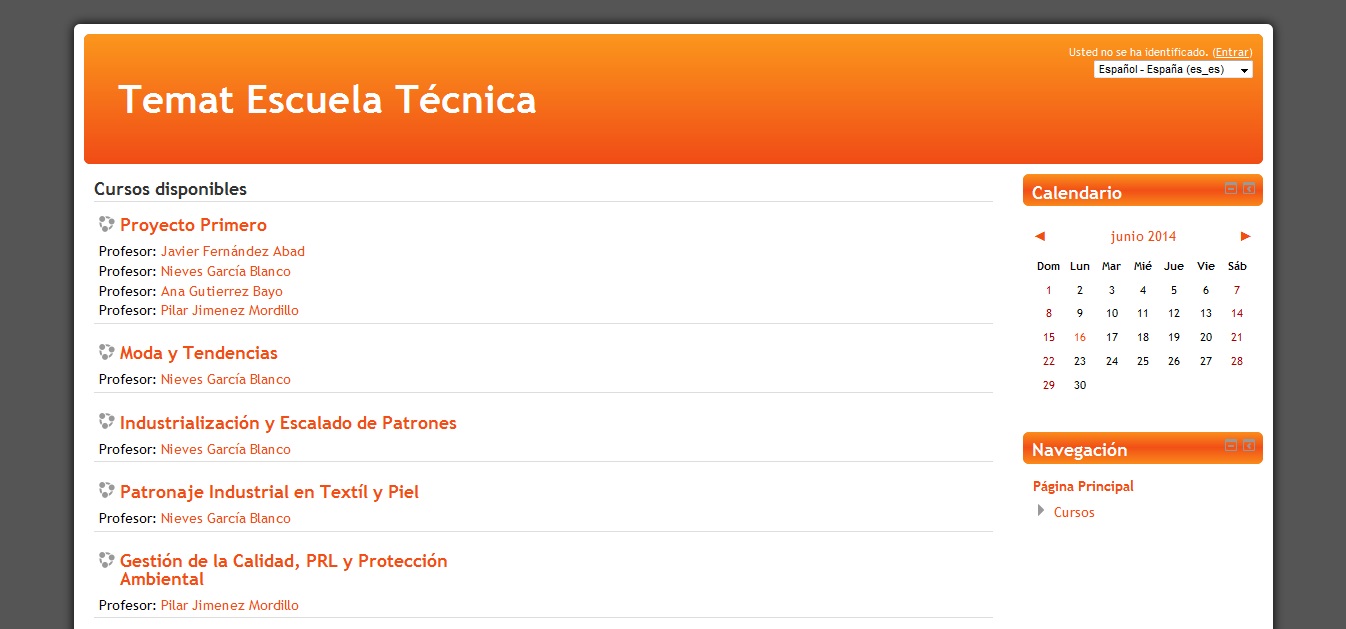
Task: Click the Entrar login link
Action: pyautogui.click(x=1232, y=52)
